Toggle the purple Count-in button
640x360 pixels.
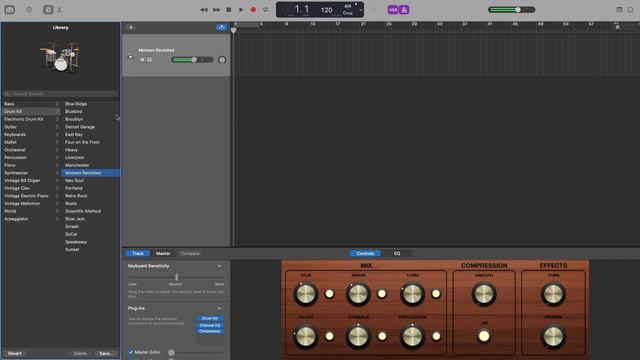click(x=393, y=10)
